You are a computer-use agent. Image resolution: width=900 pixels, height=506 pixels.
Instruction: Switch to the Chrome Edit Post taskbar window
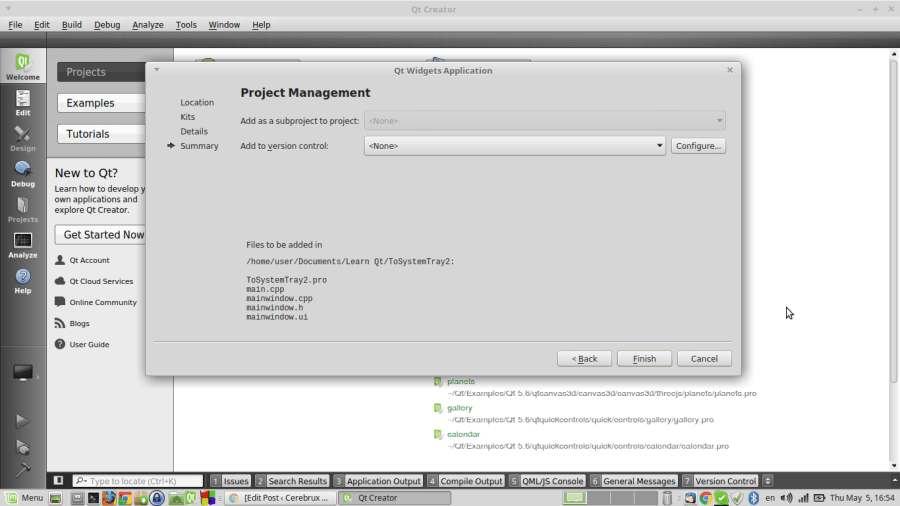click(280, 498)
